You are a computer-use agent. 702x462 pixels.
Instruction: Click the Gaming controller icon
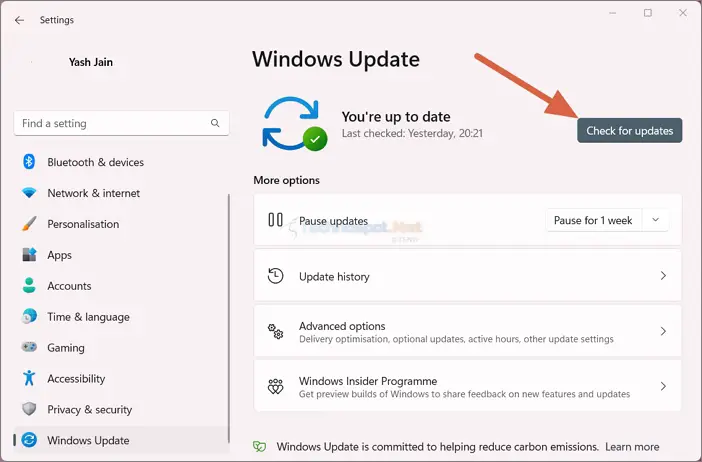coord(29,347)
